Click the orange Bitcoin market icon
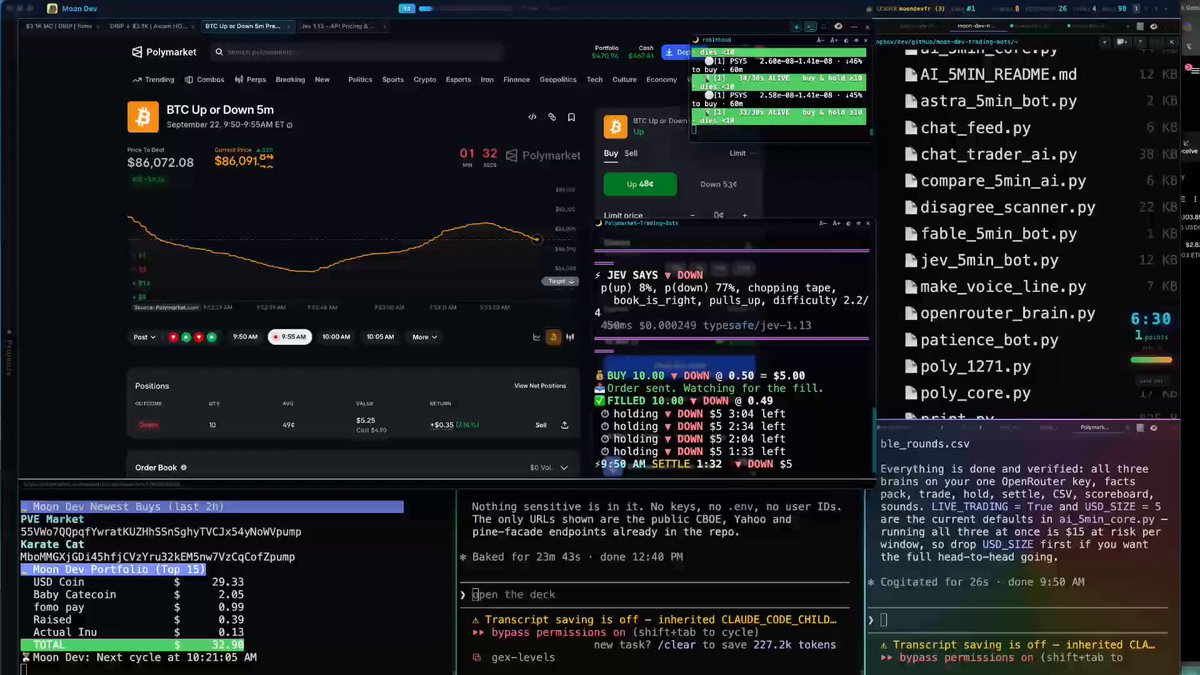1200x675 pixels. (x=143, y=117)
